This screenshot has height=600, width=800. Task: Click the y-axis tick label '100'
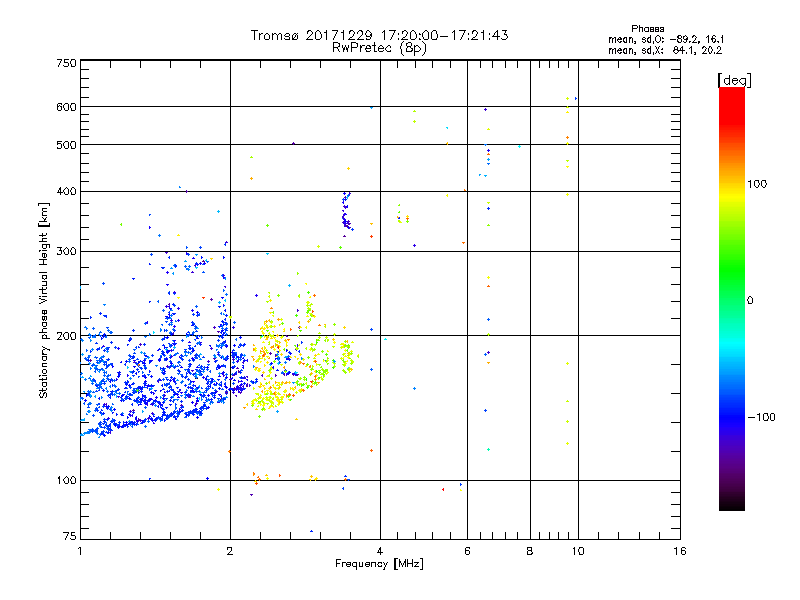[67, 480]
